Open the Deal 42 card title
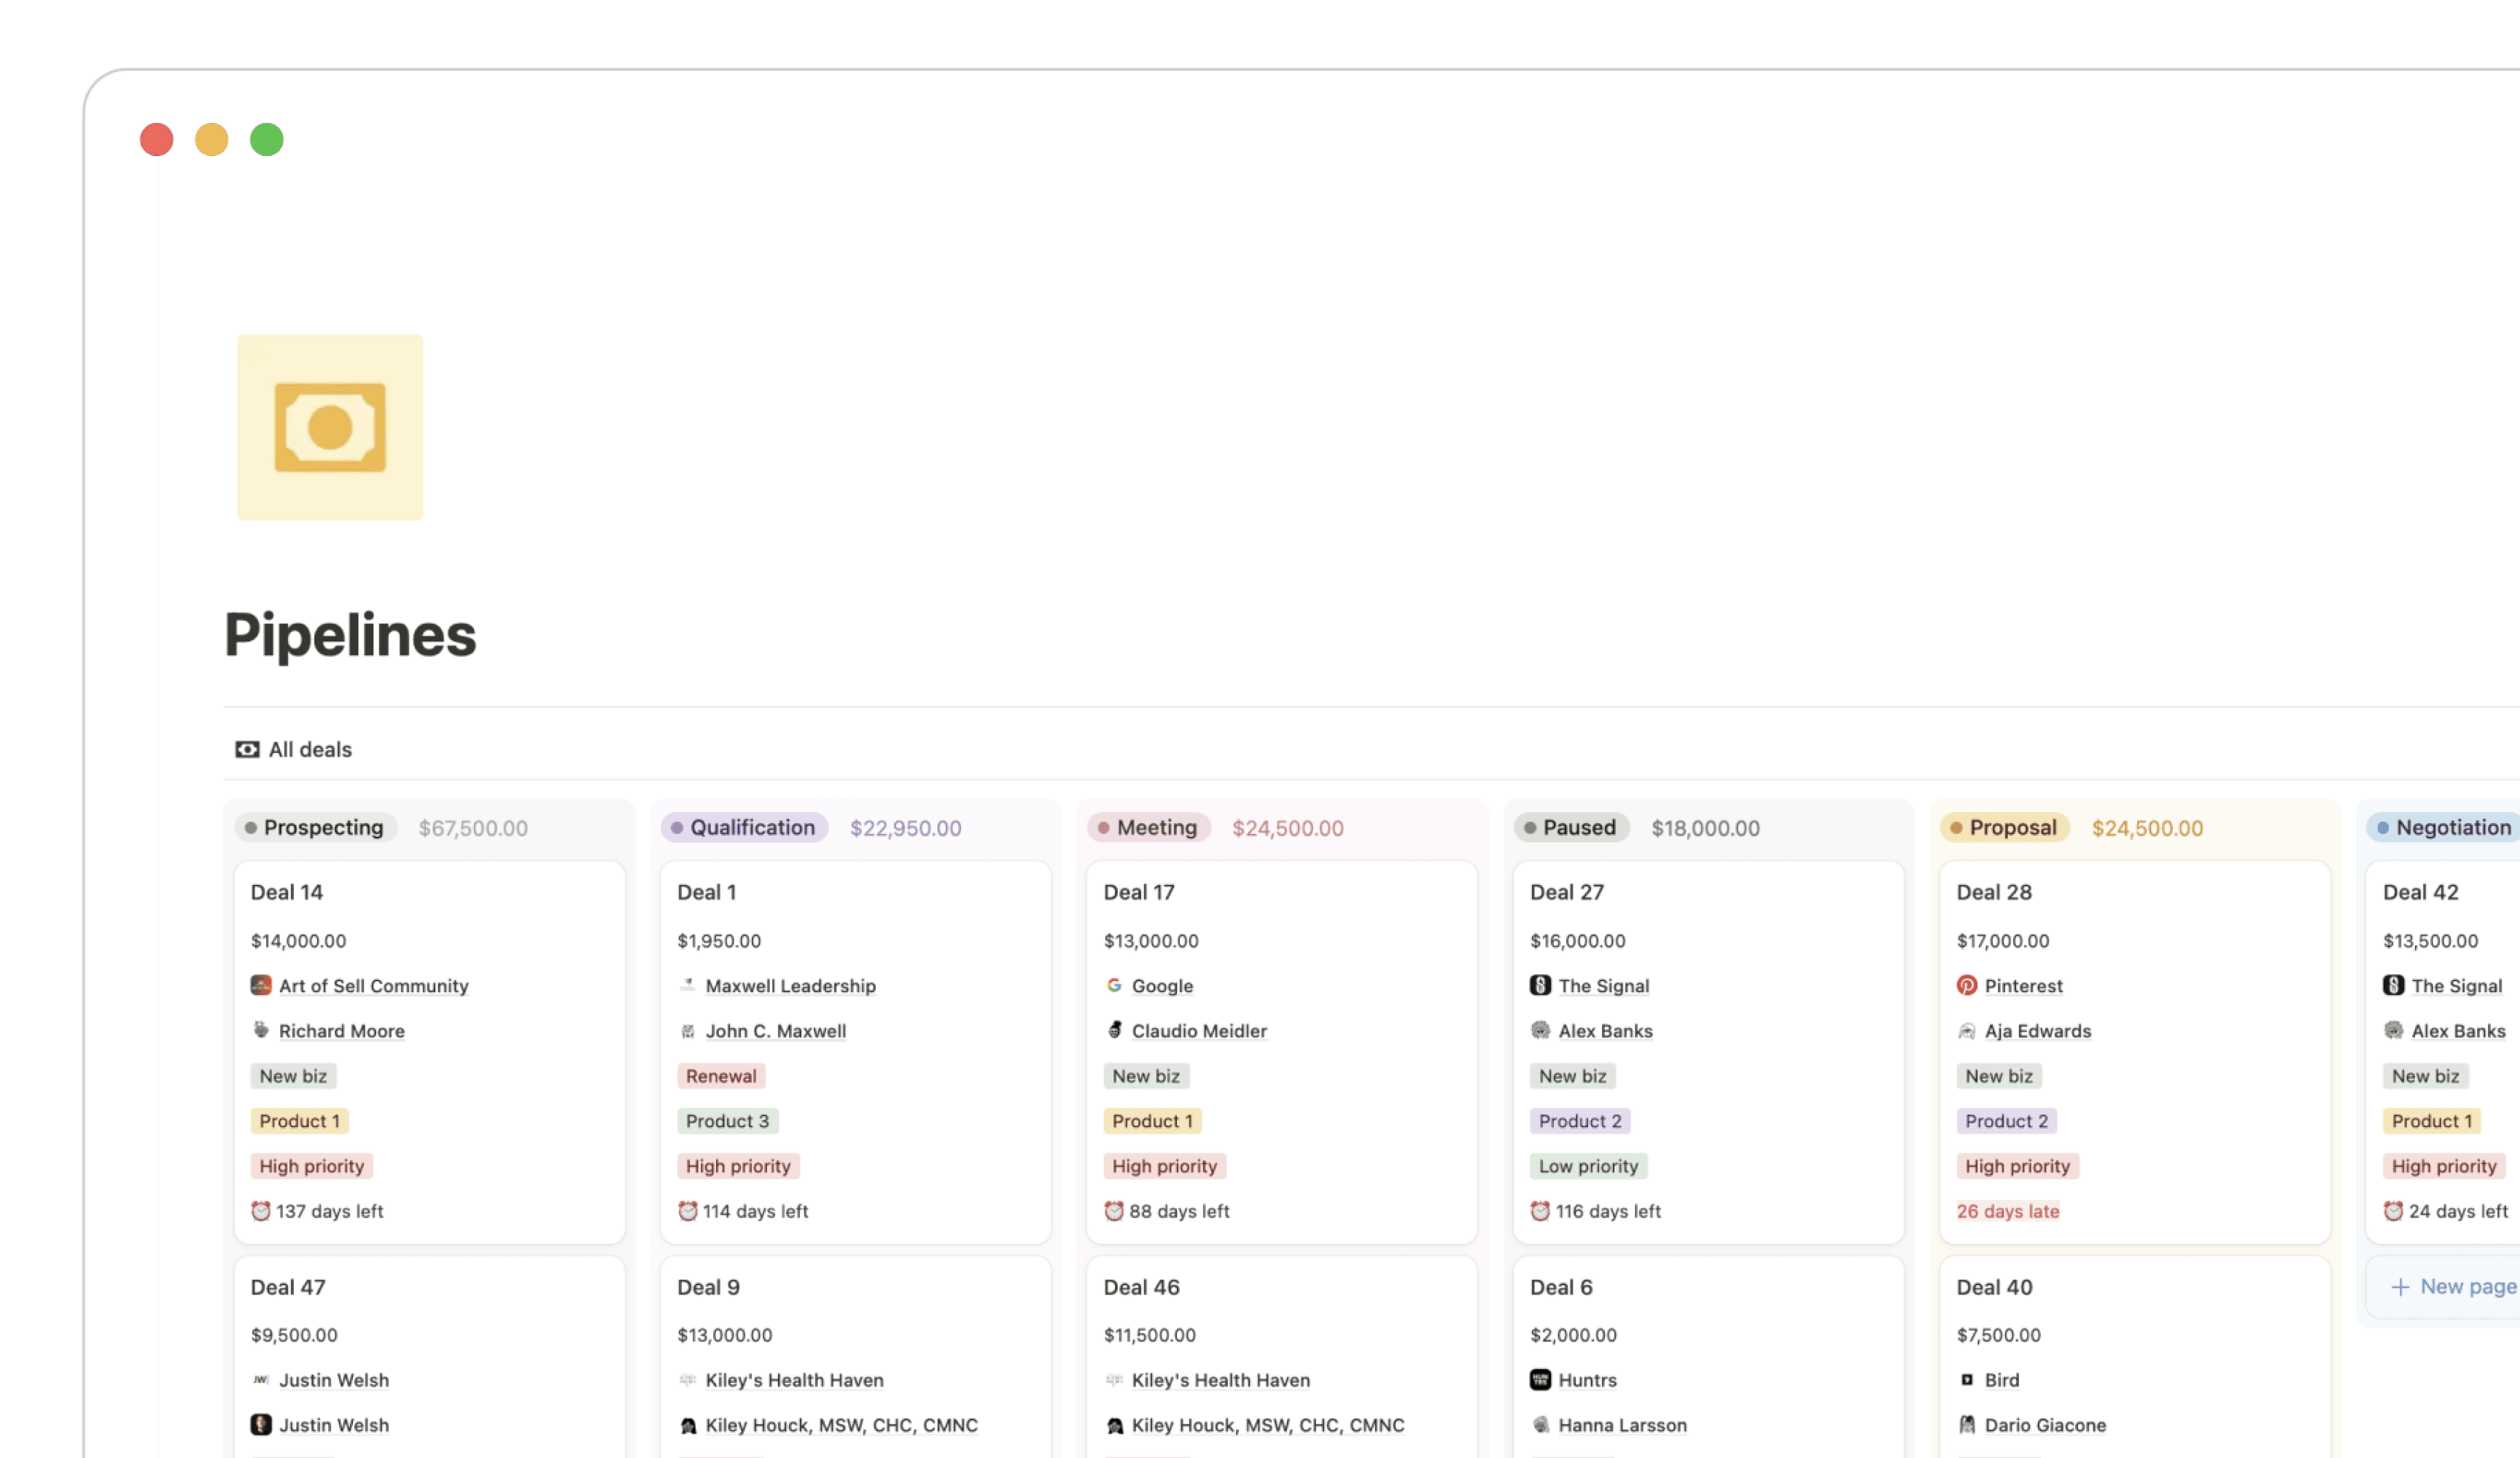Screen dimensions: 2520x1458 pyautogui.click(x=2421, y=892)
